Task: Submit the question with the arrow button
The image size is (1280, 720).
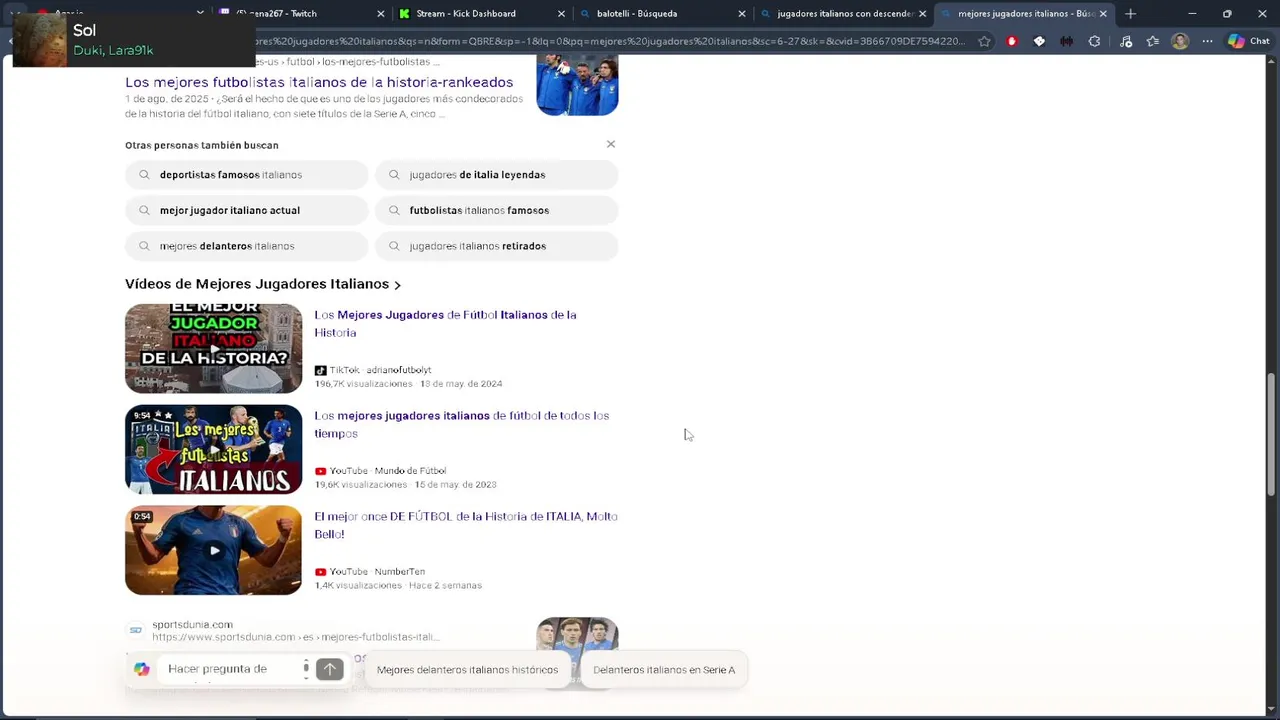Action: click(330, 669)
